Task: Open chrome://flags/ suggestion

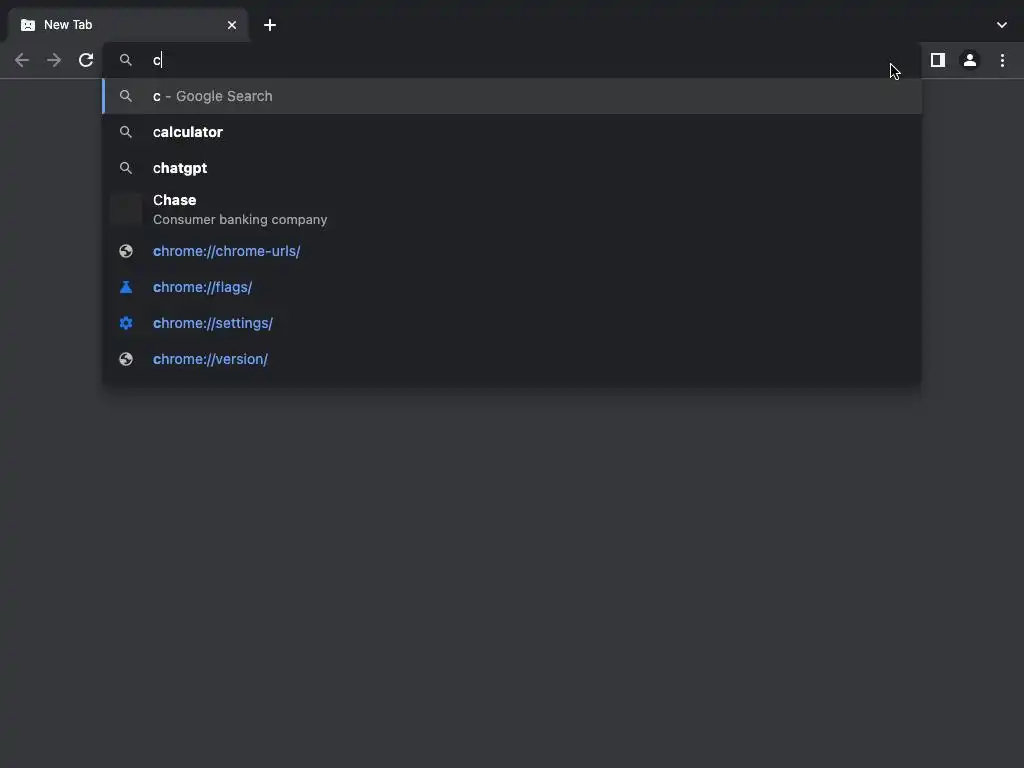Action: click(x=512, y=287)
